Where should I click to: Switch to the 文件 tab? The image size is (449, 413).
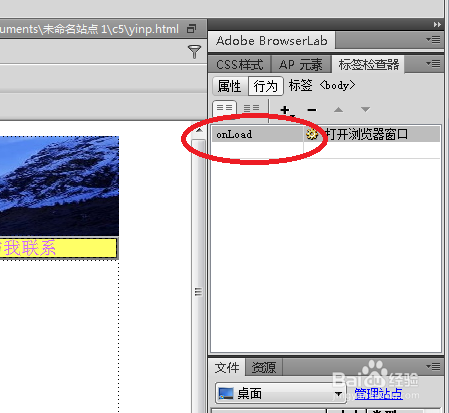[227, 368]
